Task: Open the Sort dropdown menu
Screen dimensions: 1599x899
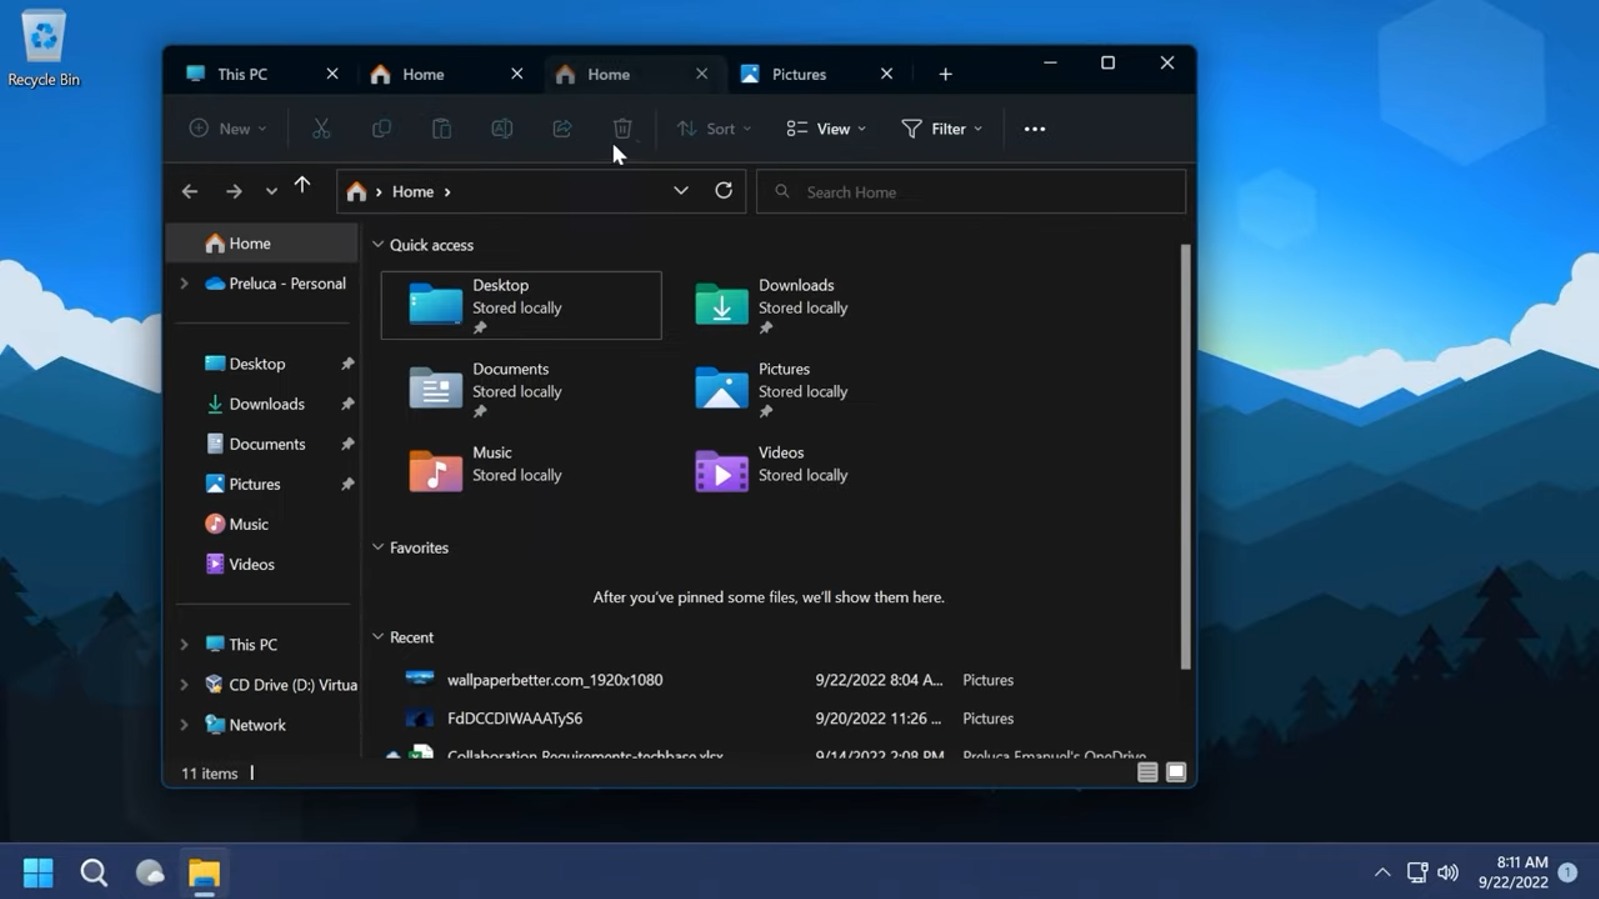Action: point(714,129)
